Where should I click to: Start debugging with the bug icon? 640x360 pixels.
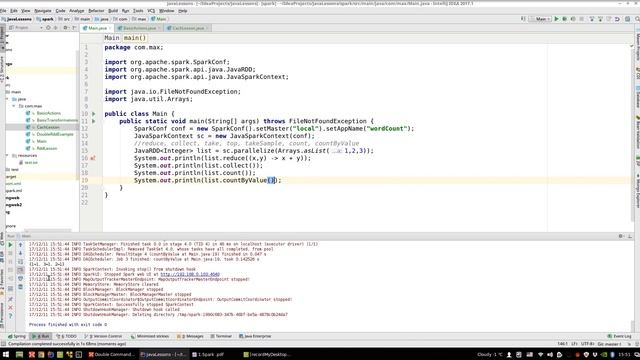[x=564, y=19]
